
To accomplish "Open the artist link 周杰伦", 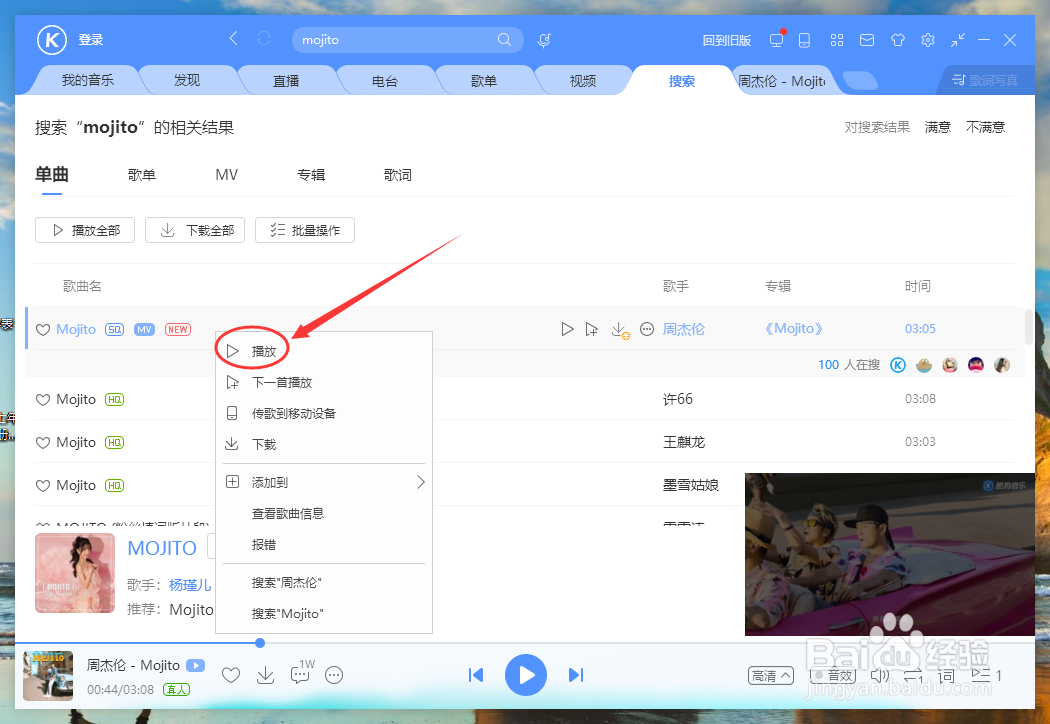I will click(684, 329).
